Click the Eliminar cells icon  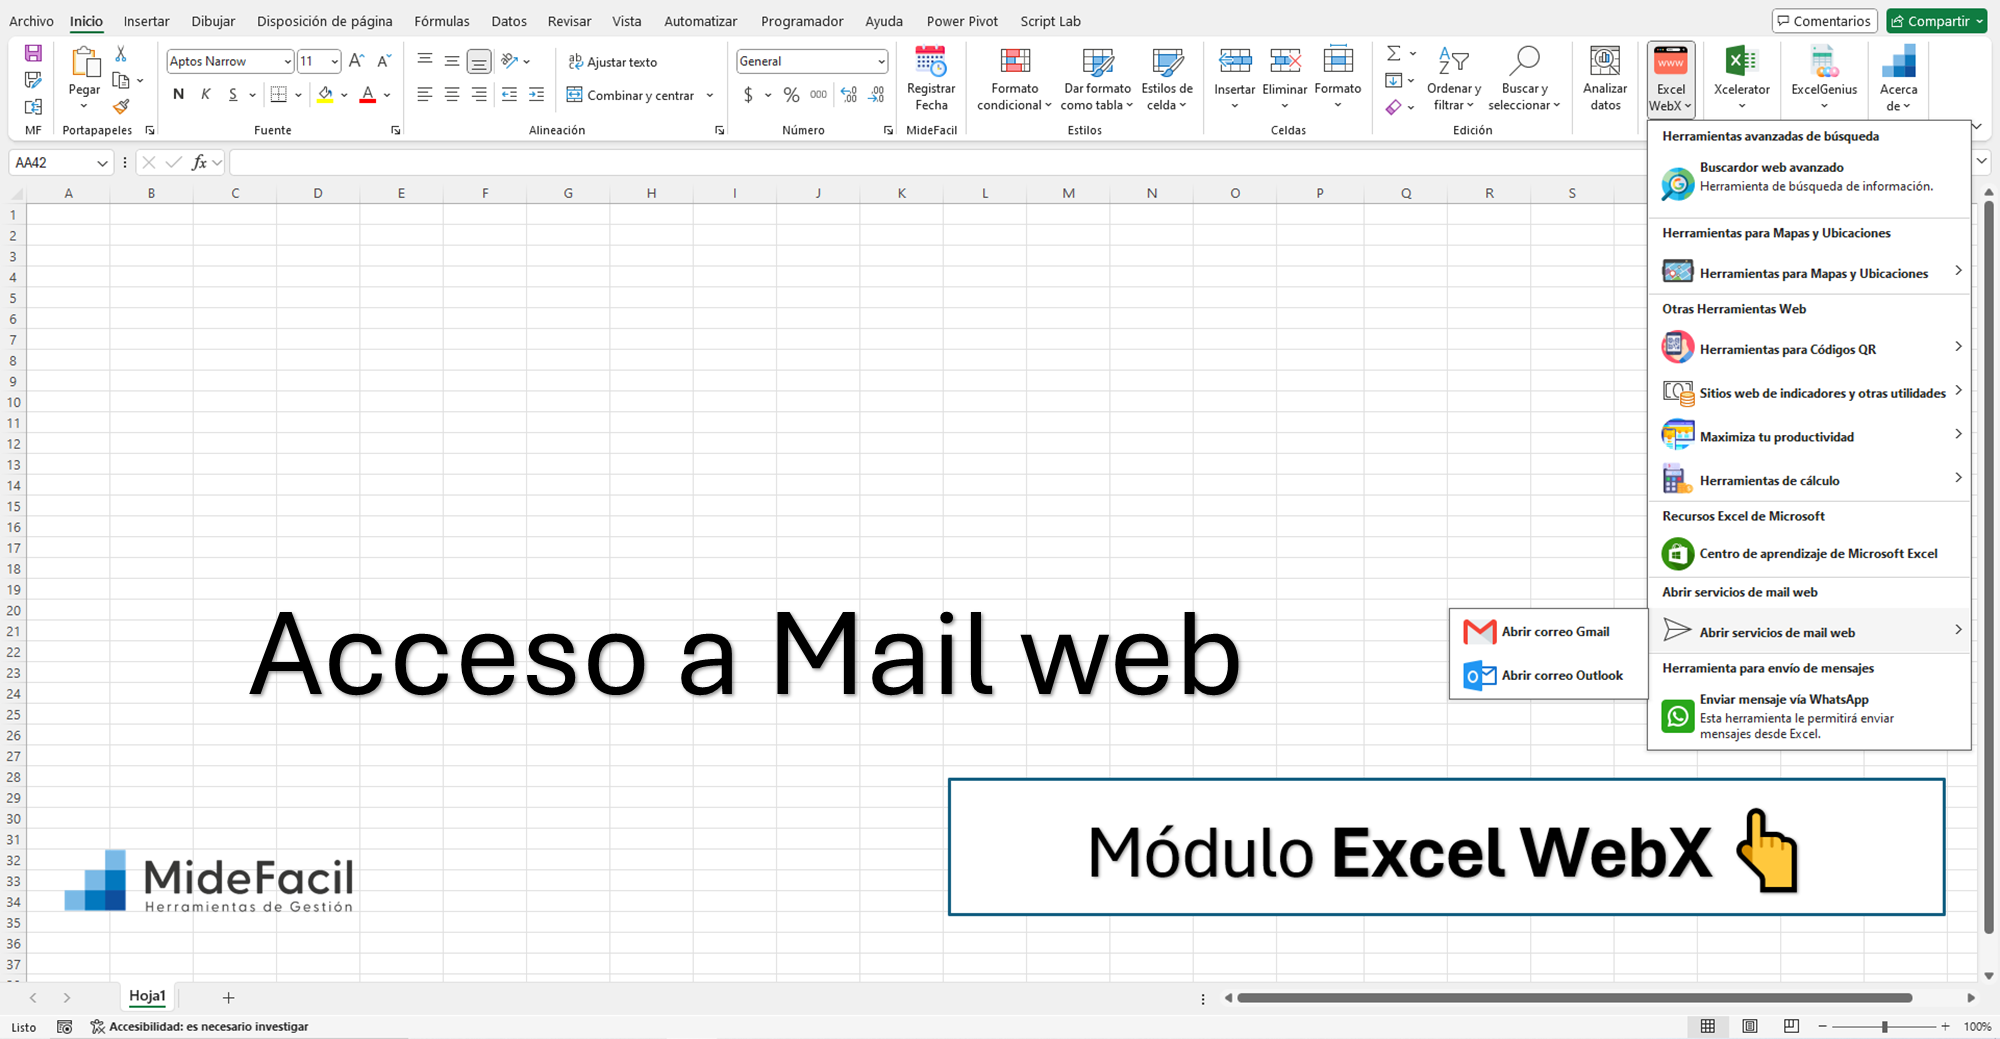pyautogui.click(x=1285, y=62)
